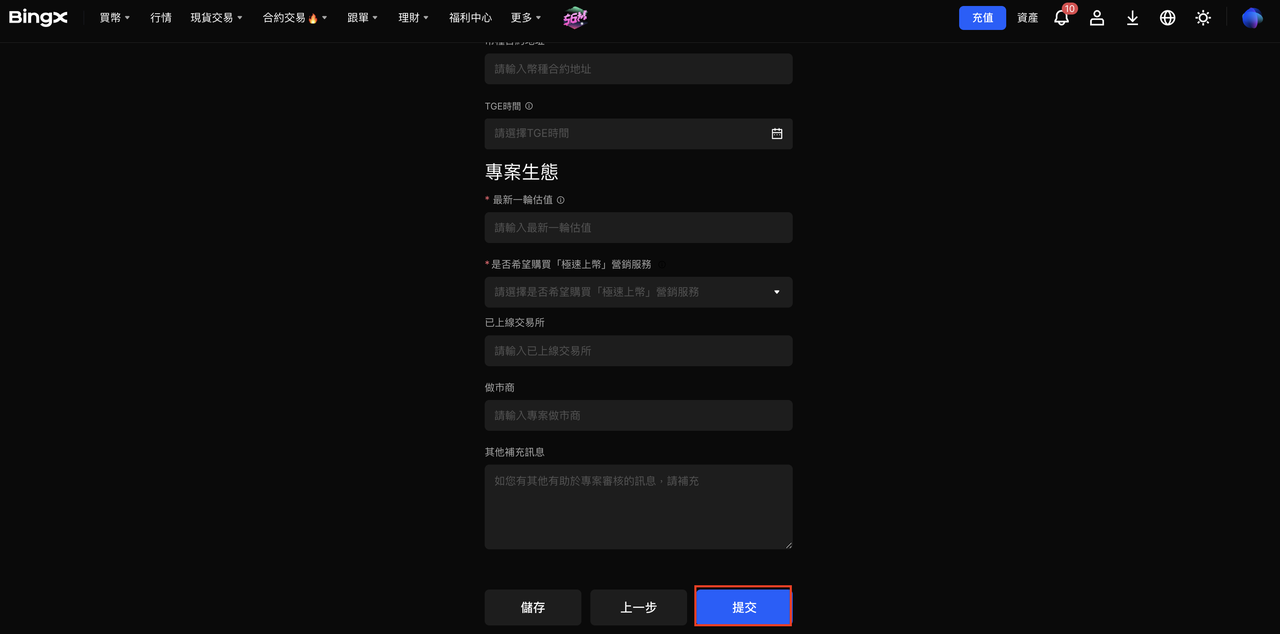Click the download app icon

point(1132,18)
